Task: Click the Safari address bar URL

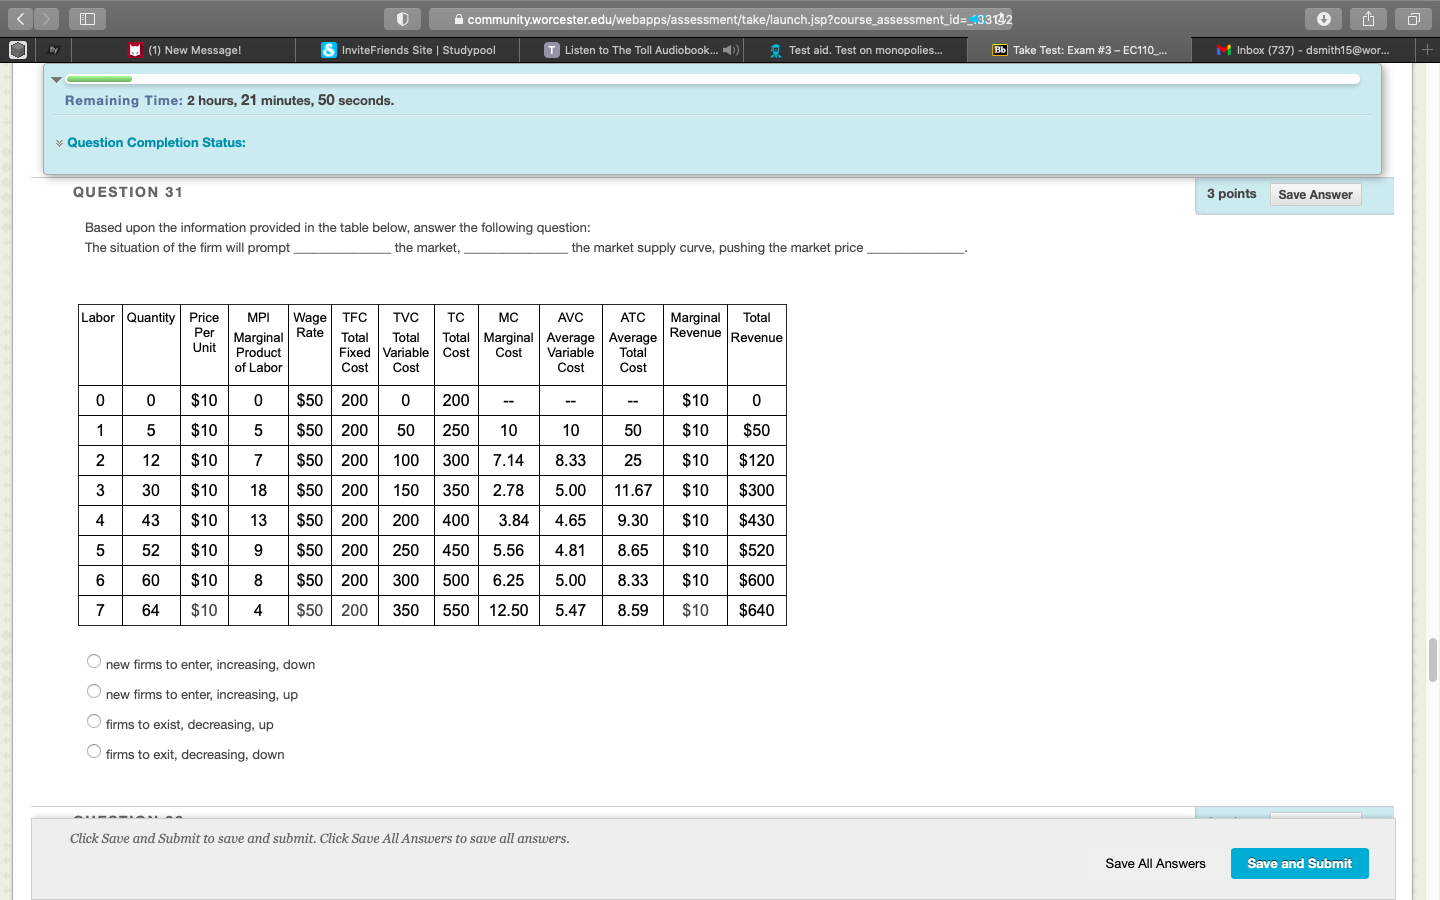Action: pos(720,19)
